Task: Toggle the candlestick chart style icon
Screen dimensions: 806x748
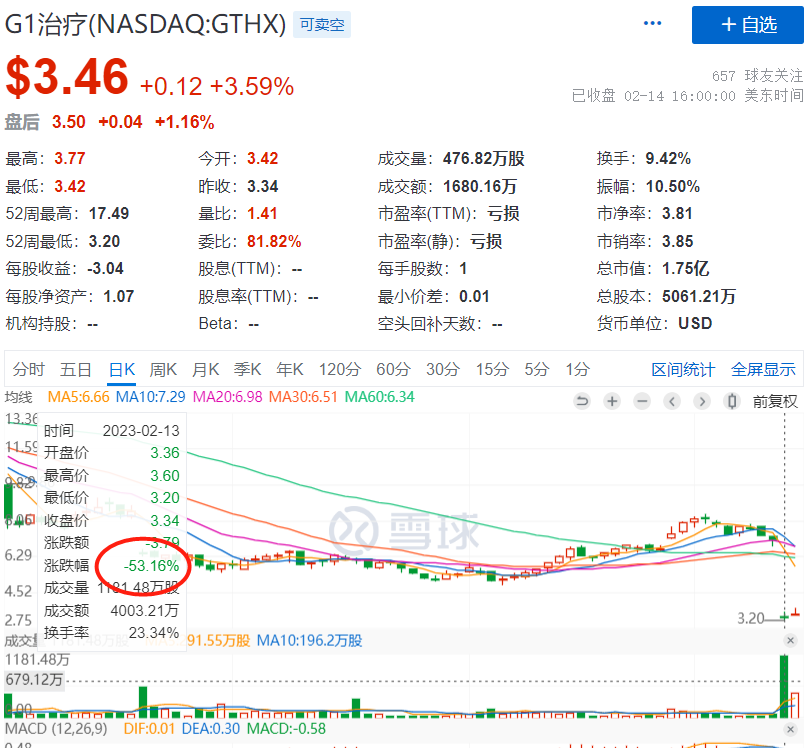Action: tap(732, 402)
